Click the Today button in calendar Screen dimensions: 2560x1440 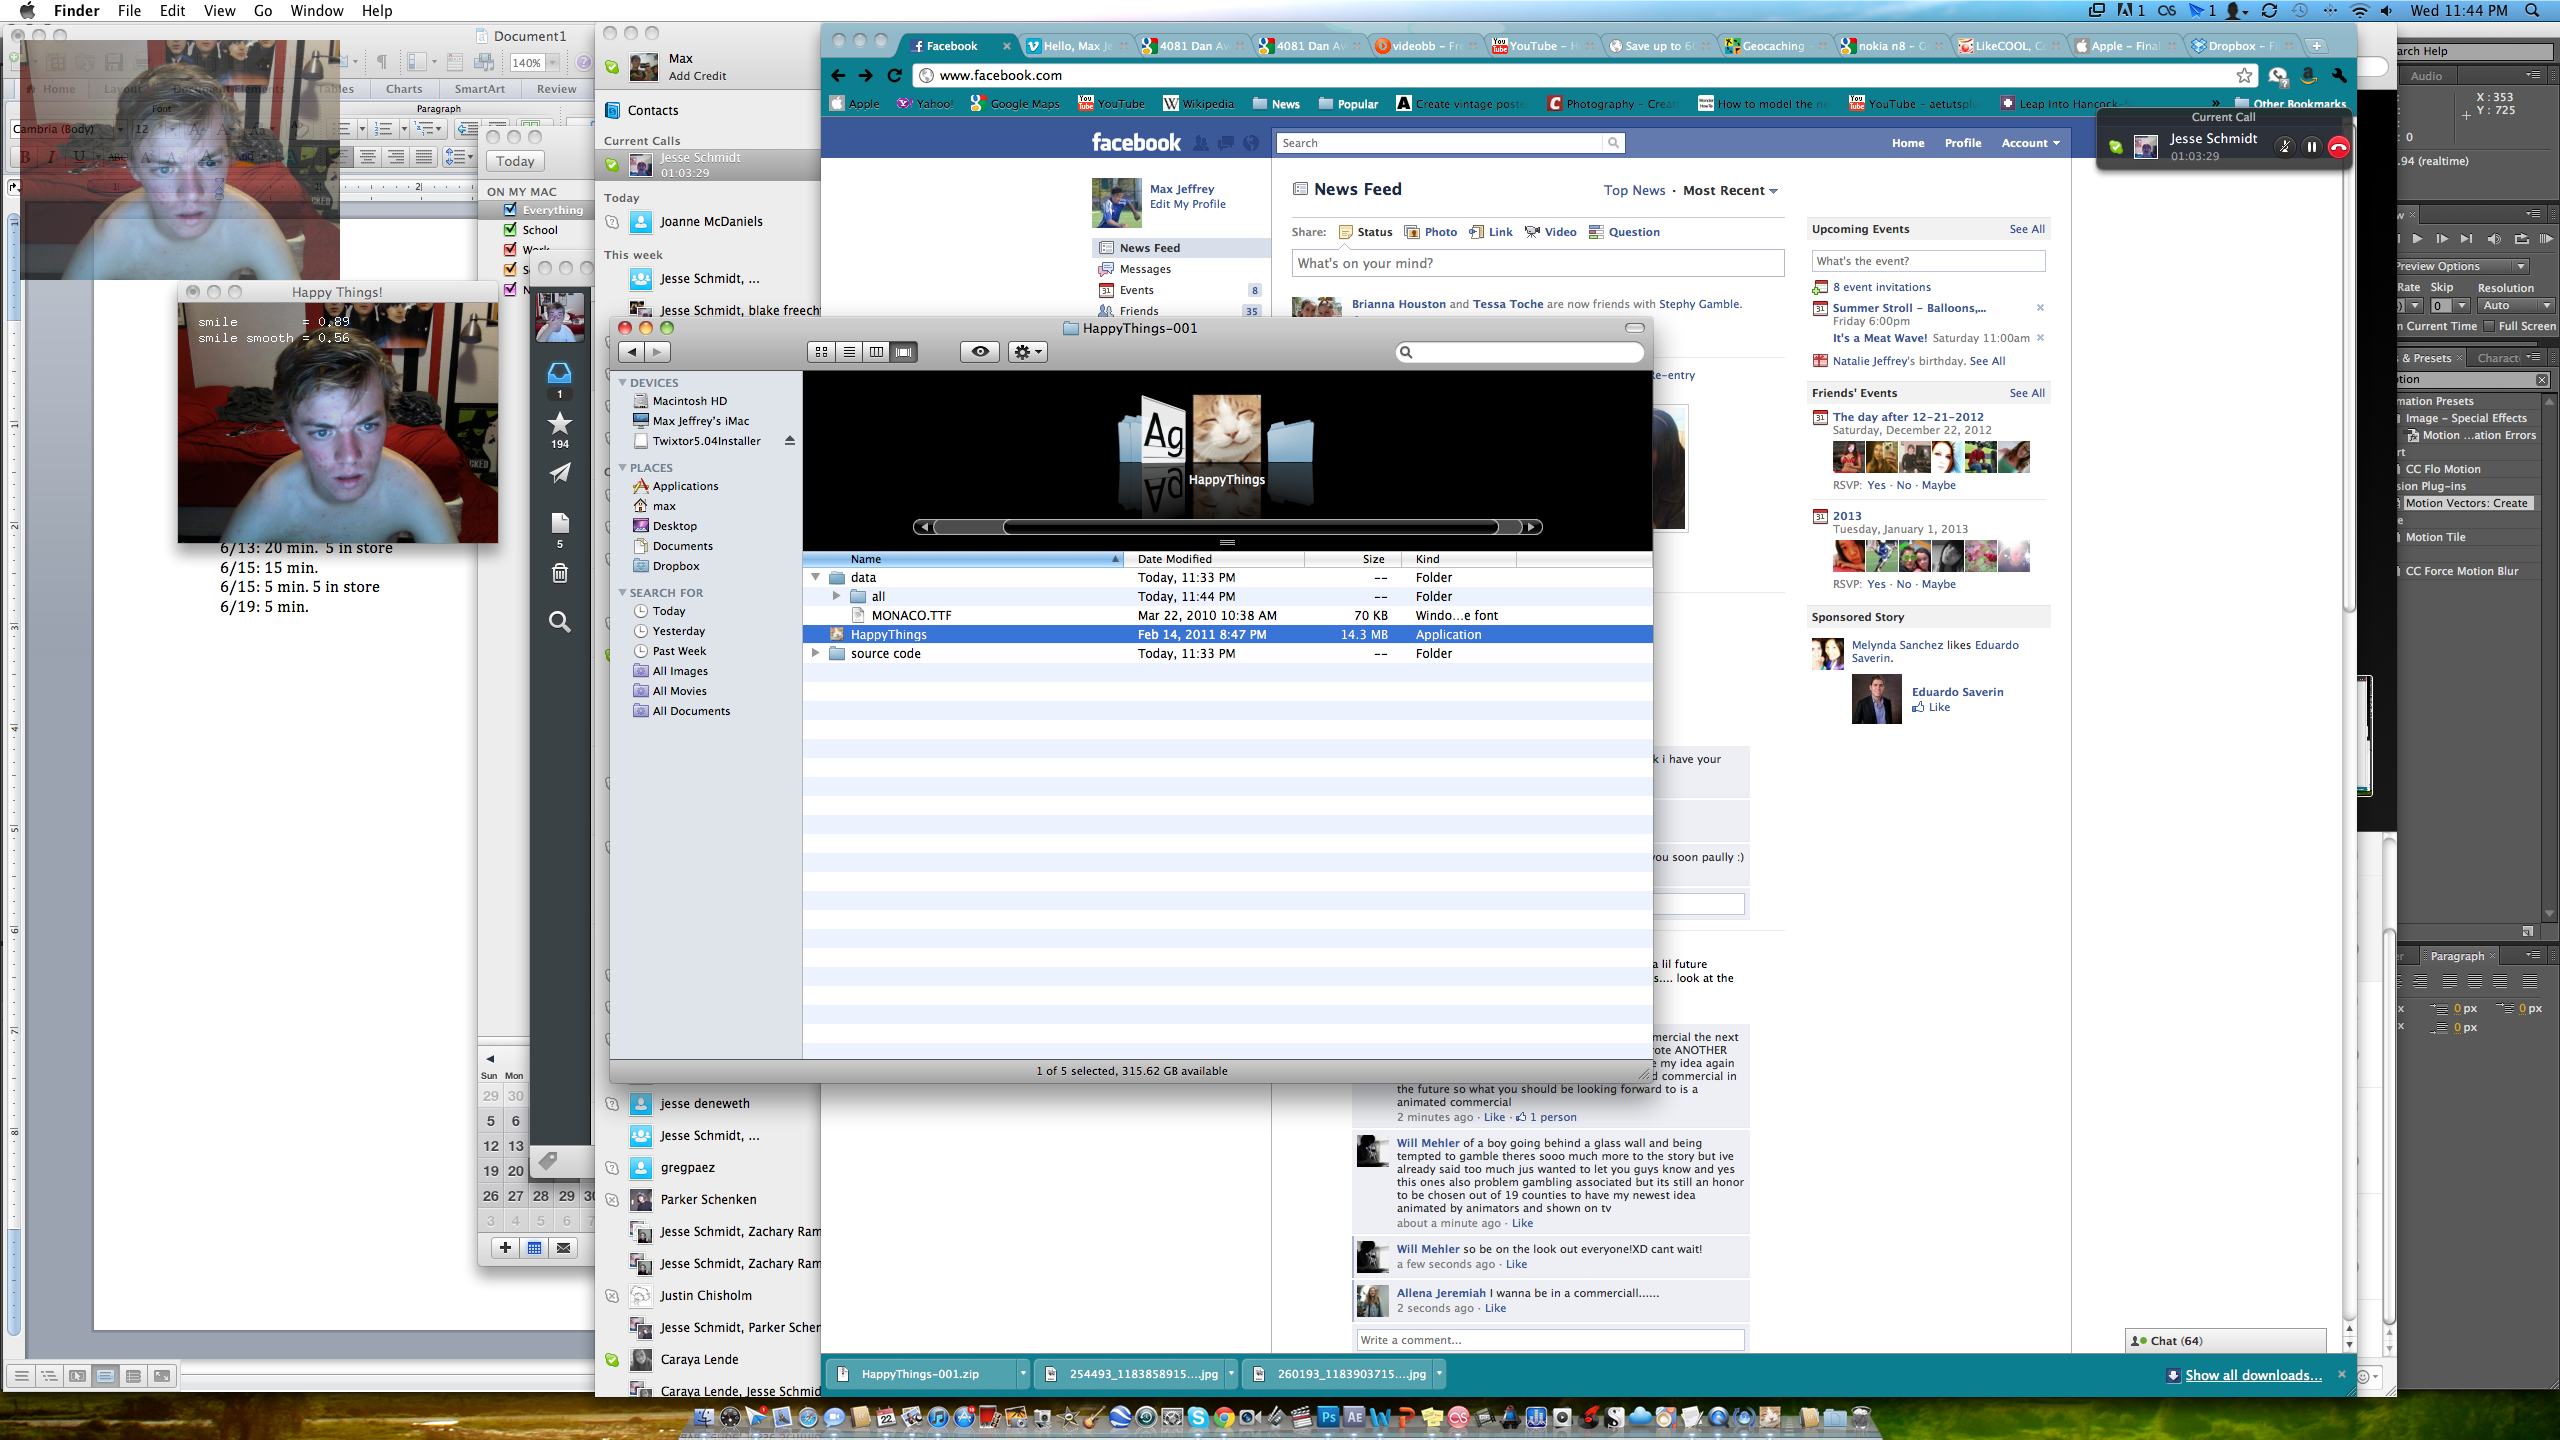515,161
